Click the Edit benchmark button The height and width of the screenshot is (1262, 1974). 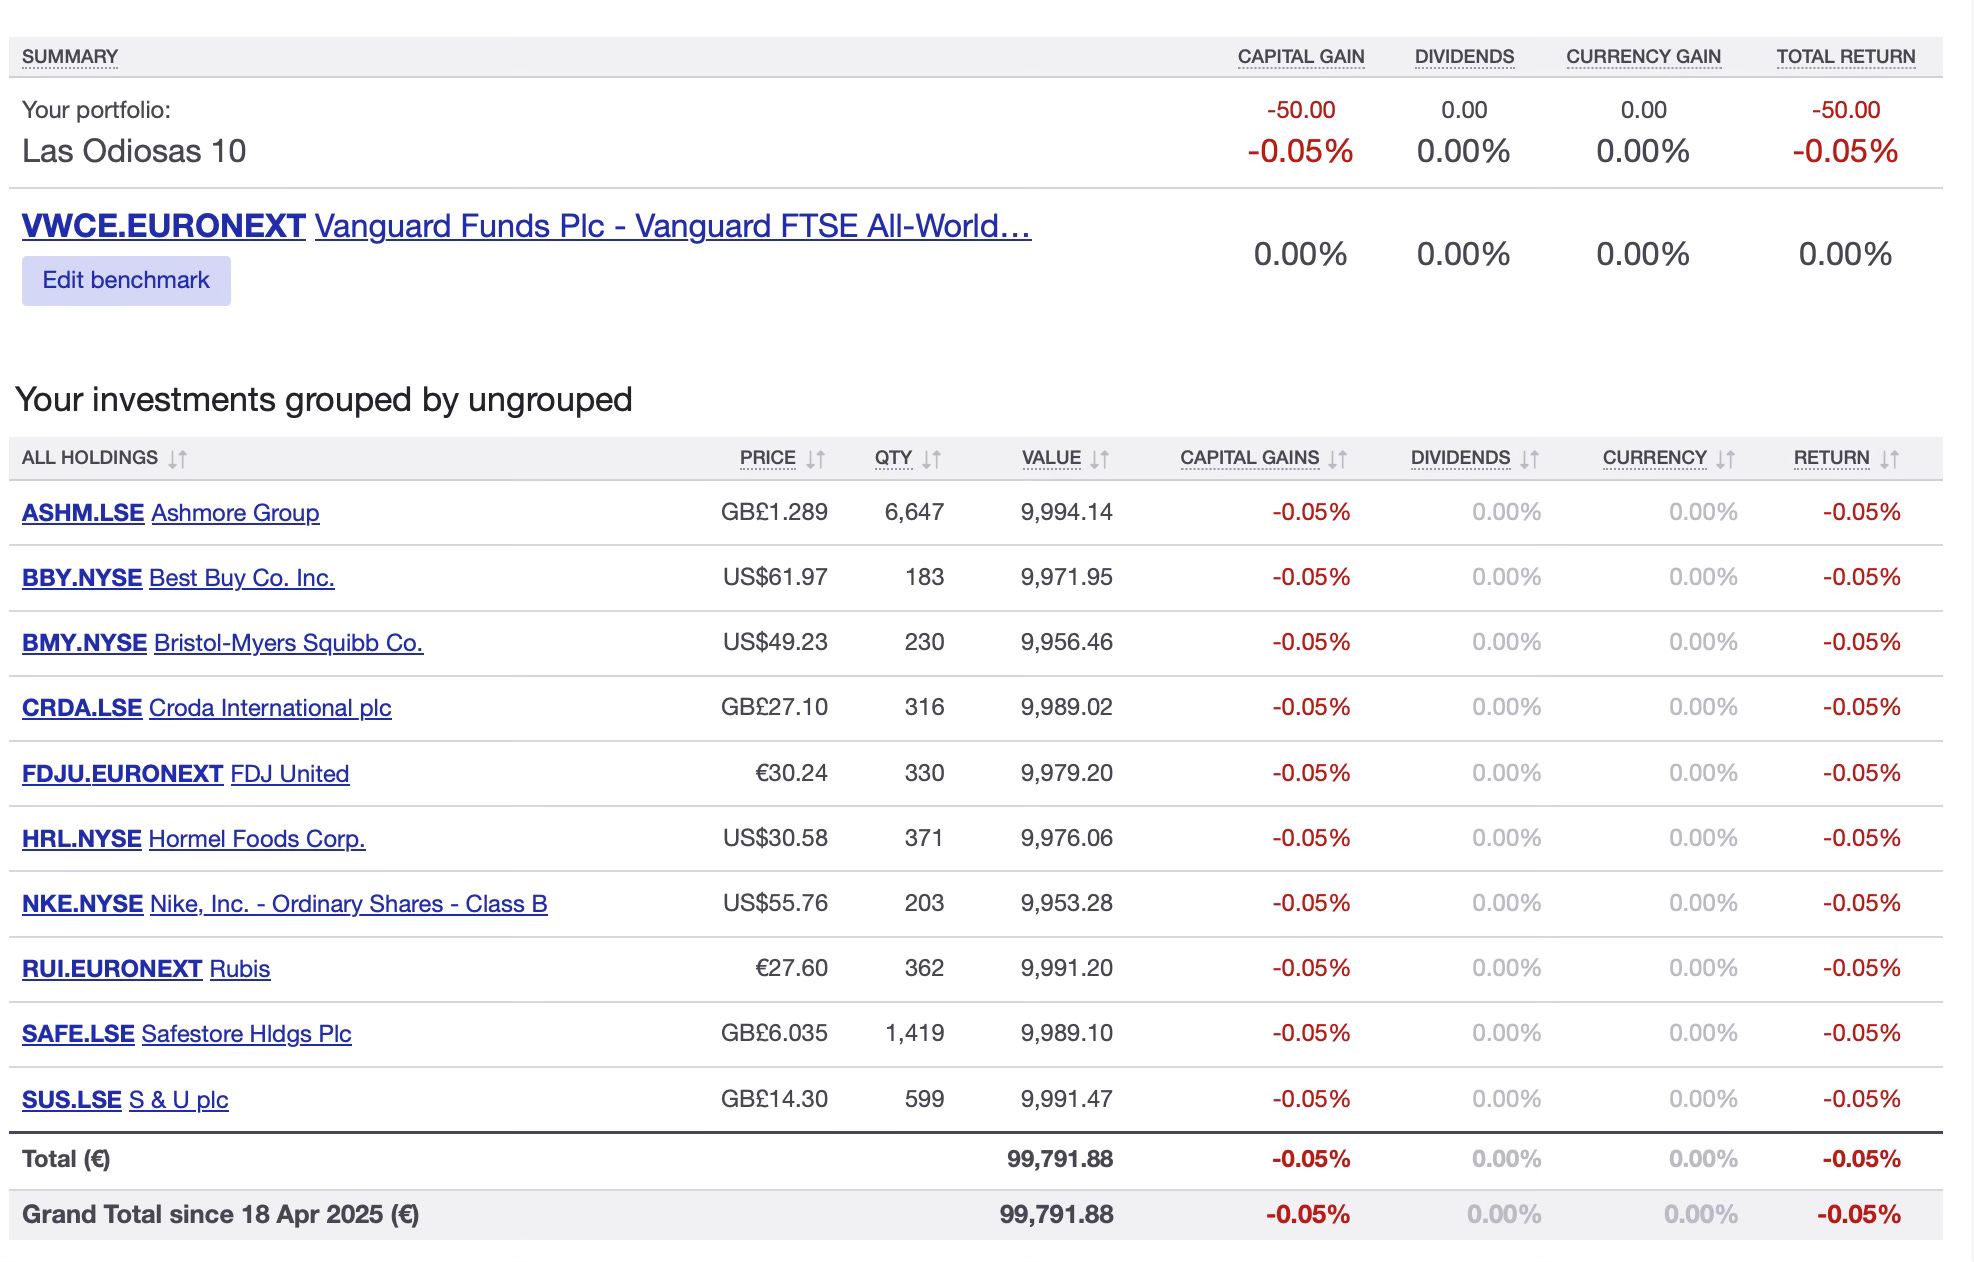pyautogui.click(x=126, y=280)
